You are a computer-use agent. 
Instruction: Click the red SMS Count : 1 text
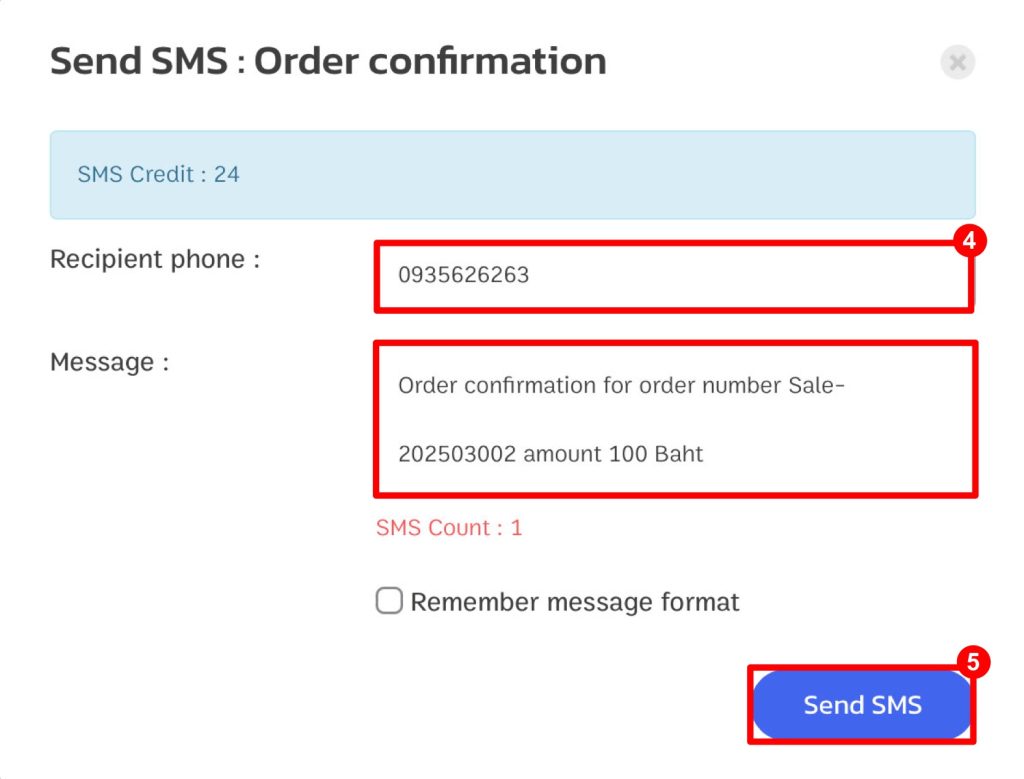[449, 528]
